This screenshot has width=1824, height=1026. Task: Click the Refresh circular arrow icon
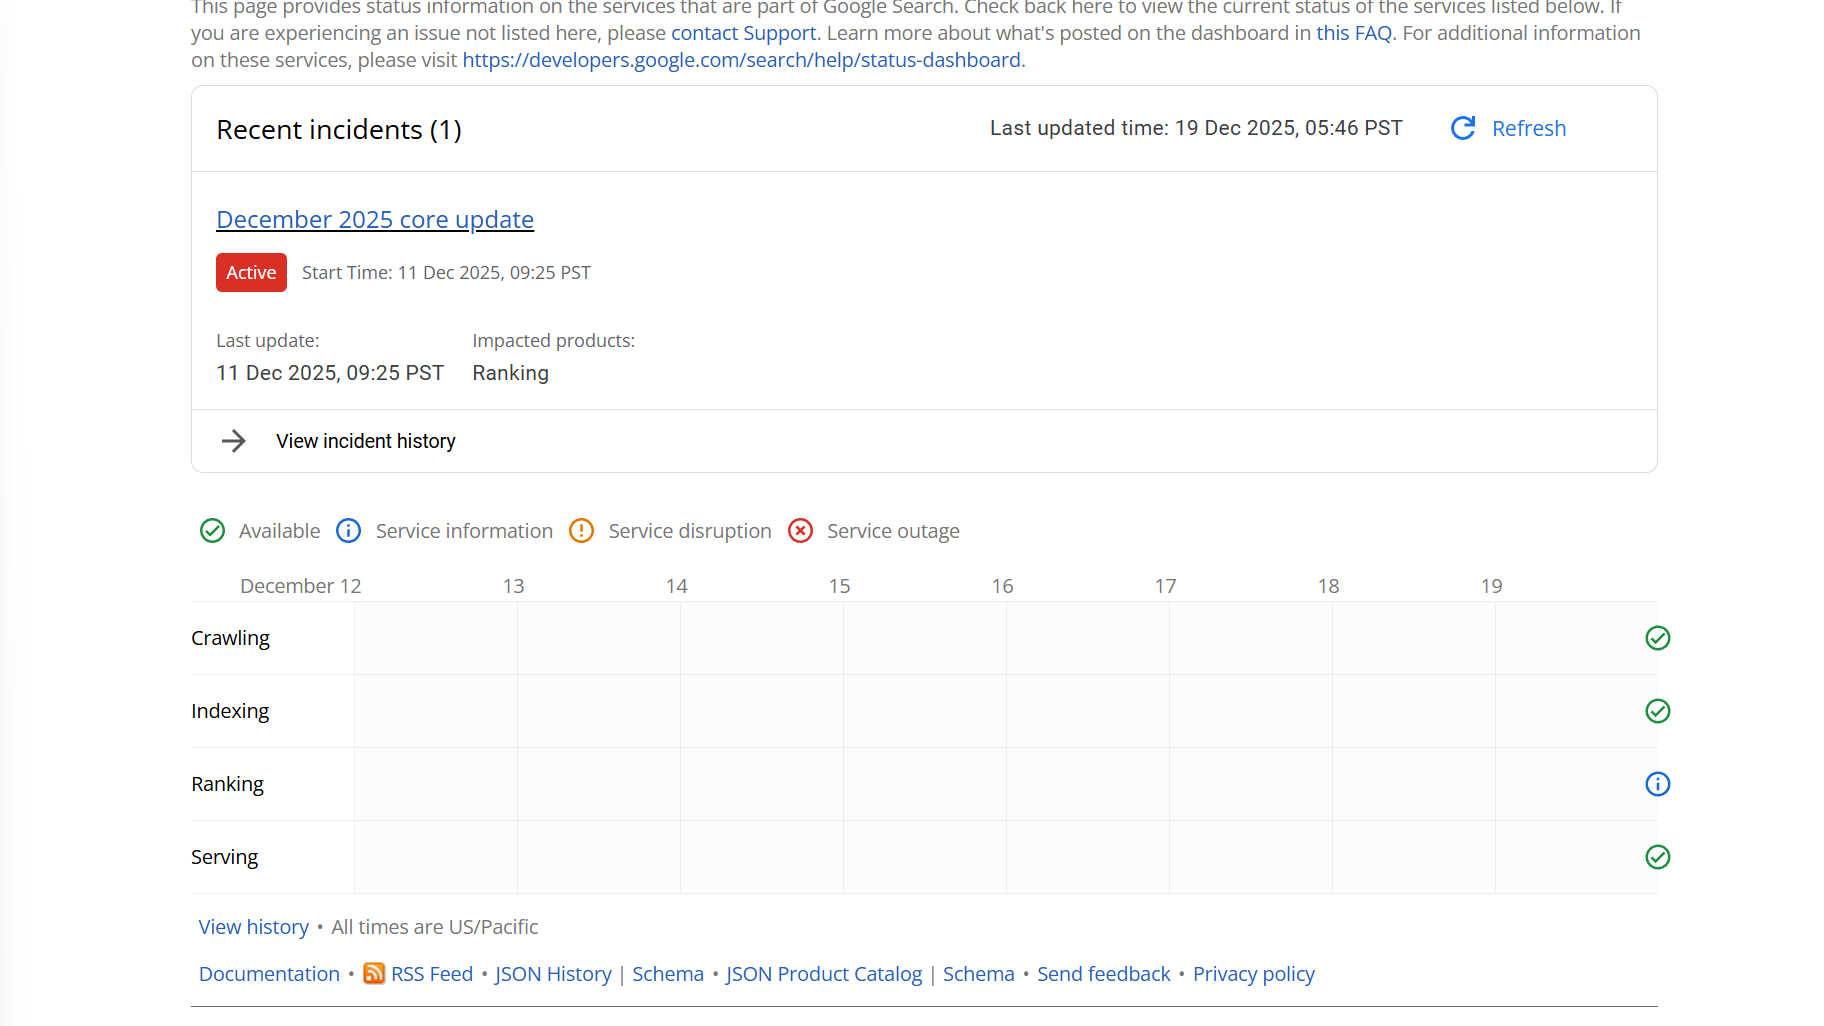pos(1463,128)
